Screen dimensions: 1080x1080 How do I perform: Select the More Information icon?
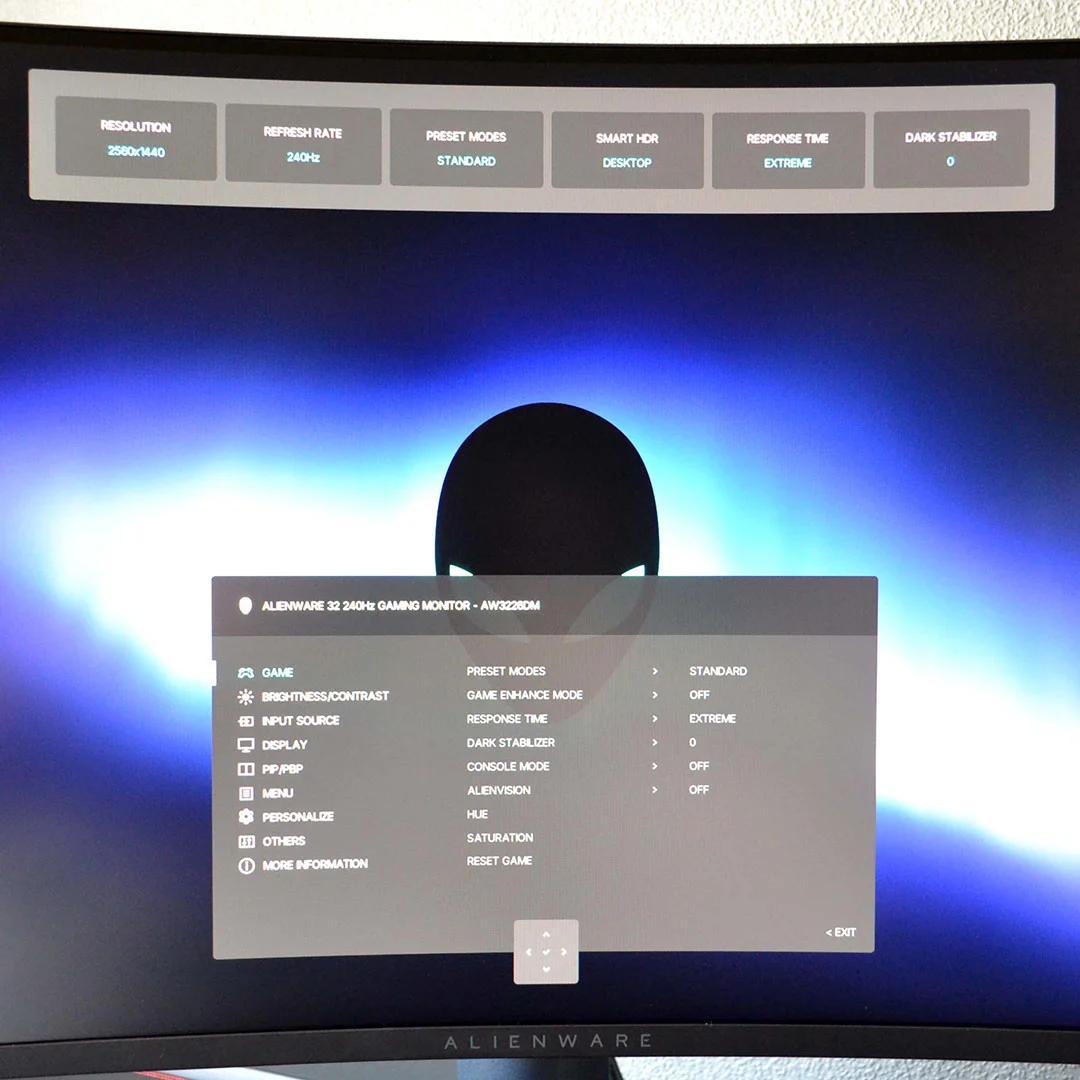pos(247,865)
